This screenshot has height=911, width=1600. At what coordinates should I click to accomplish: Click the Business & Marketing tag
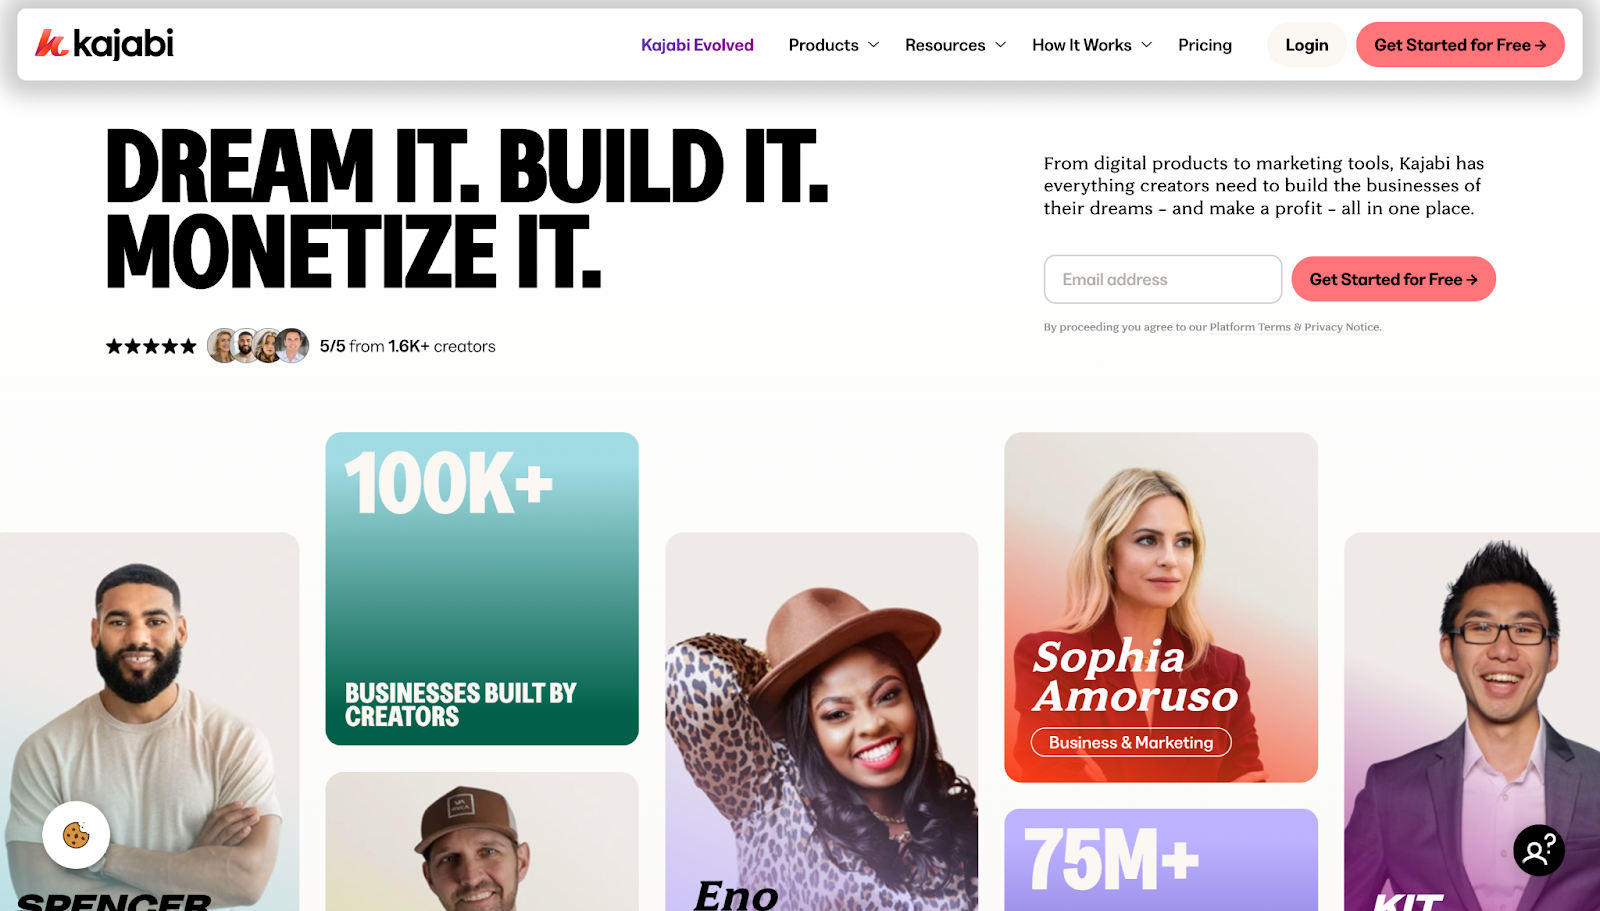(1131, 742)
